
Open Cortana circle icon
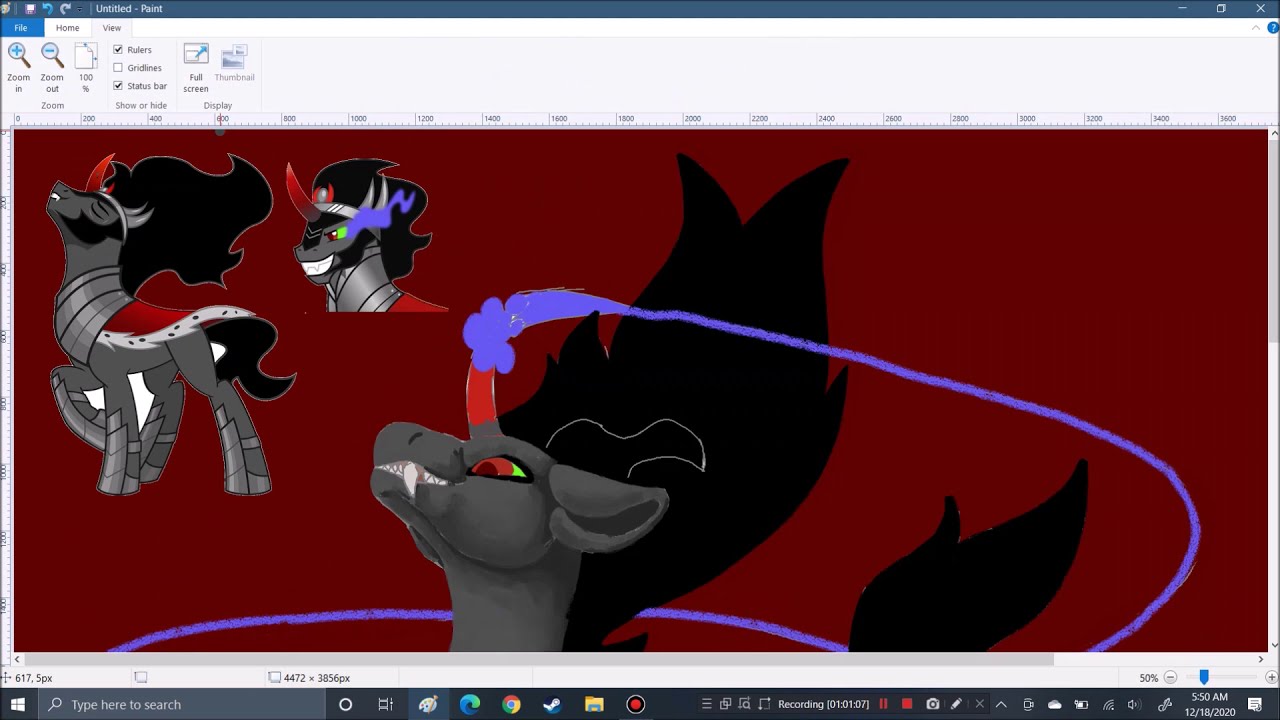(x=345, y=704)
